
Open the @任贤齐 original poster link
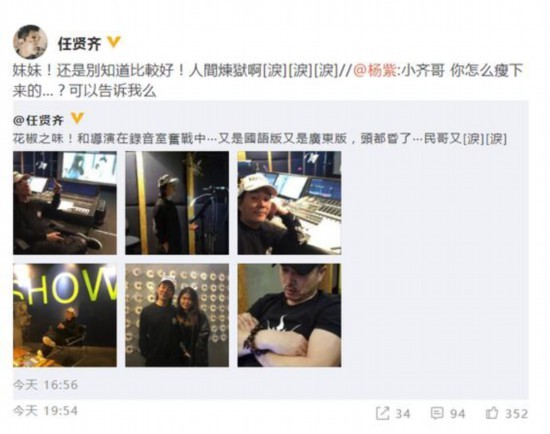click(x=39, y=120)
